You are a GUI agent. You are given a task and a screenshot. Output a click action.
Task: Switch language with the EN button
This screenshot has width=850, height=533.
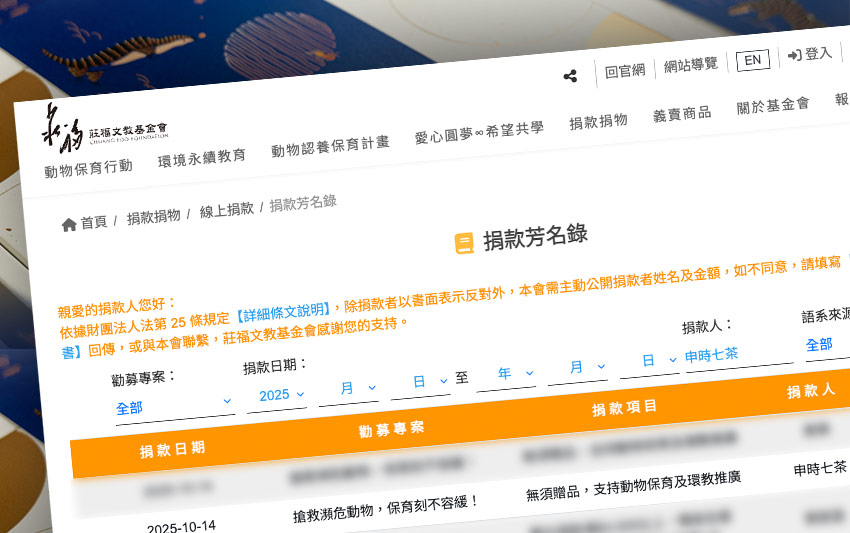coord(752,60)
